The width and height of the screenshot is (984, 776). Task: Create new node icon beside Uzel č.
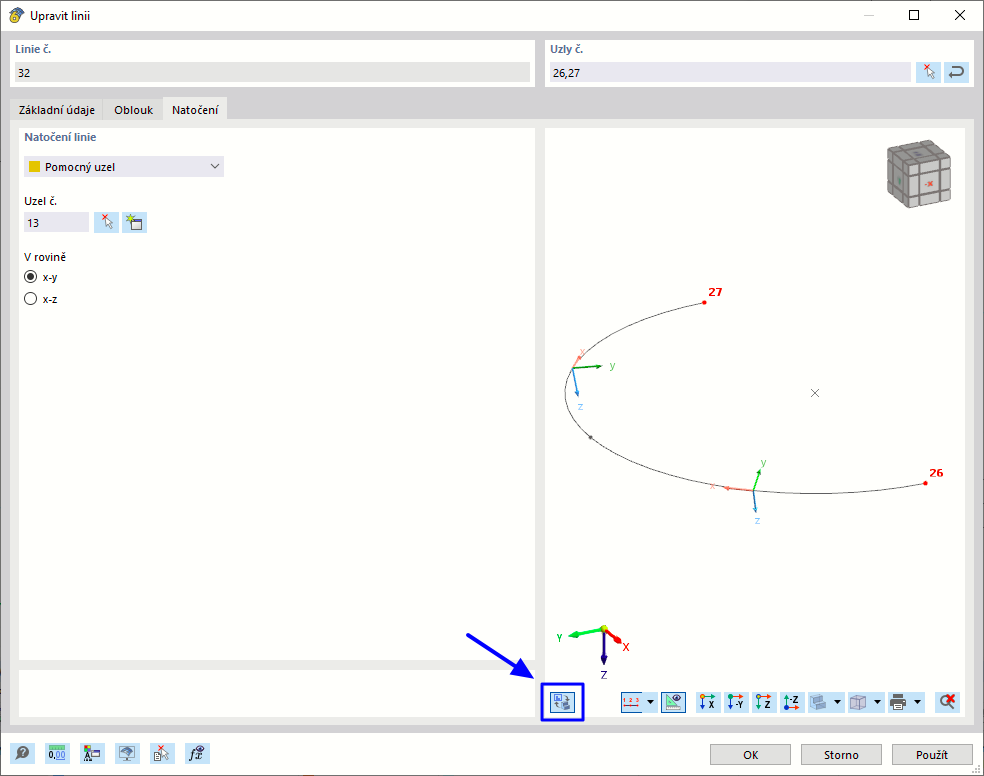134,222
